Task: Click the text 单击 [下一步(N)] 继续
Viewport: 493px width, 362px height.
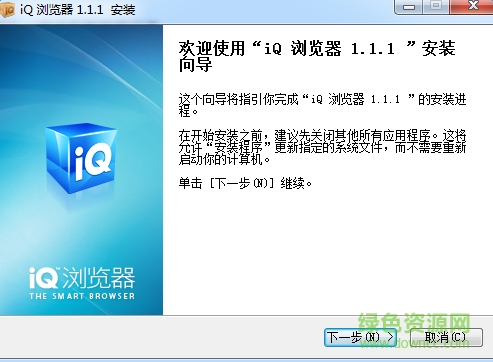Action: tap(245, 183)
